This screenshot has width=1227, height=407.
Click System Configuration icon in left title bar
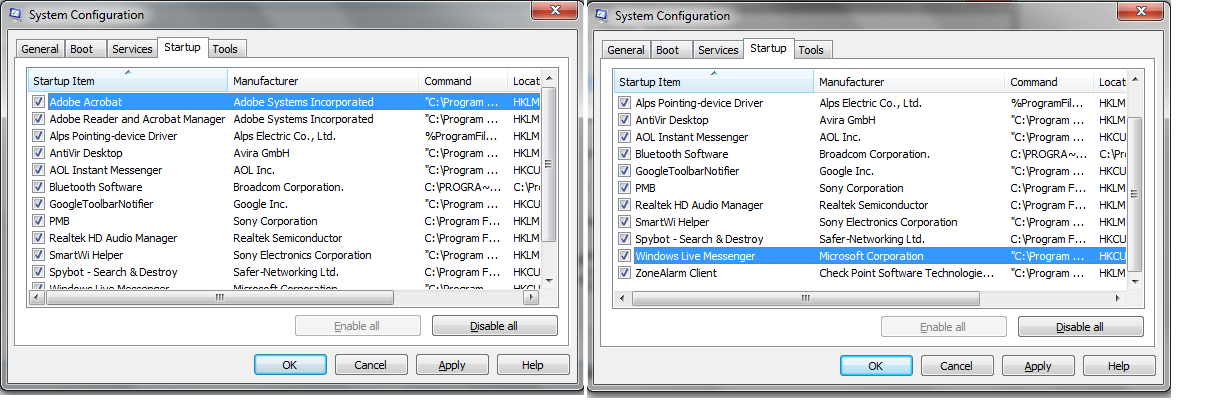(17, 15)
